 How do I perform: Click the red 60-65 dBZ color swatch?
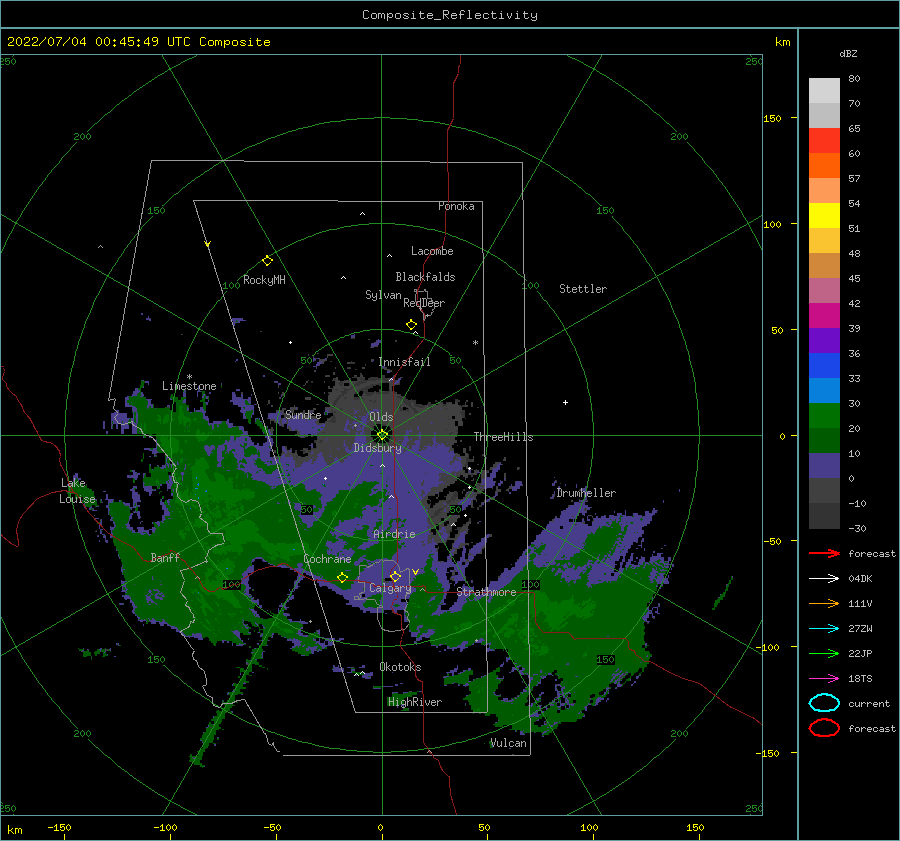click(824, 141)
